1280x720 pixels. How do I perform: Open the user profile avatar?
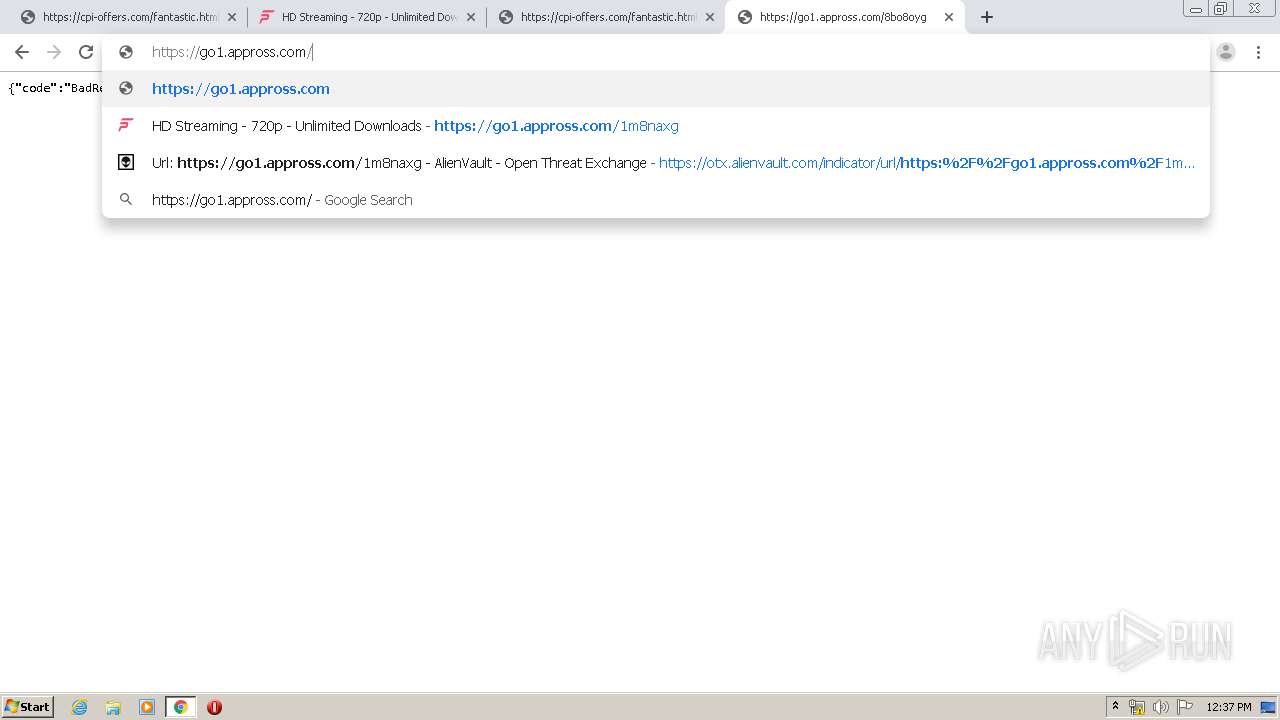tap(1226, 52)
